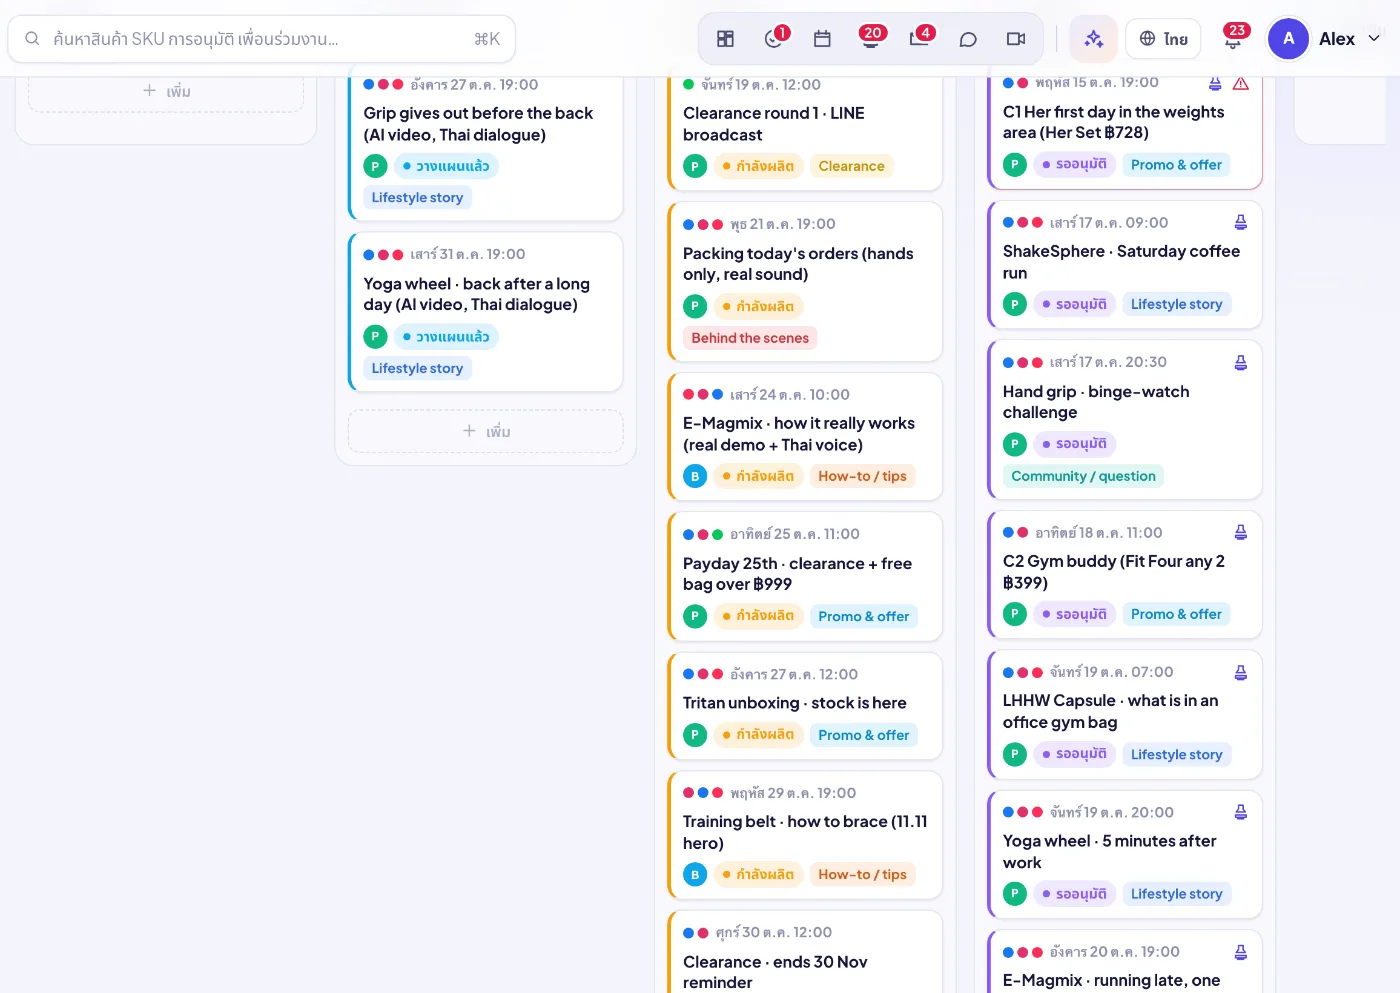Viewport: 1400px width, 993px height.
Task: Open the AI sparkle assistant button
Action: tap(1093, 39)
